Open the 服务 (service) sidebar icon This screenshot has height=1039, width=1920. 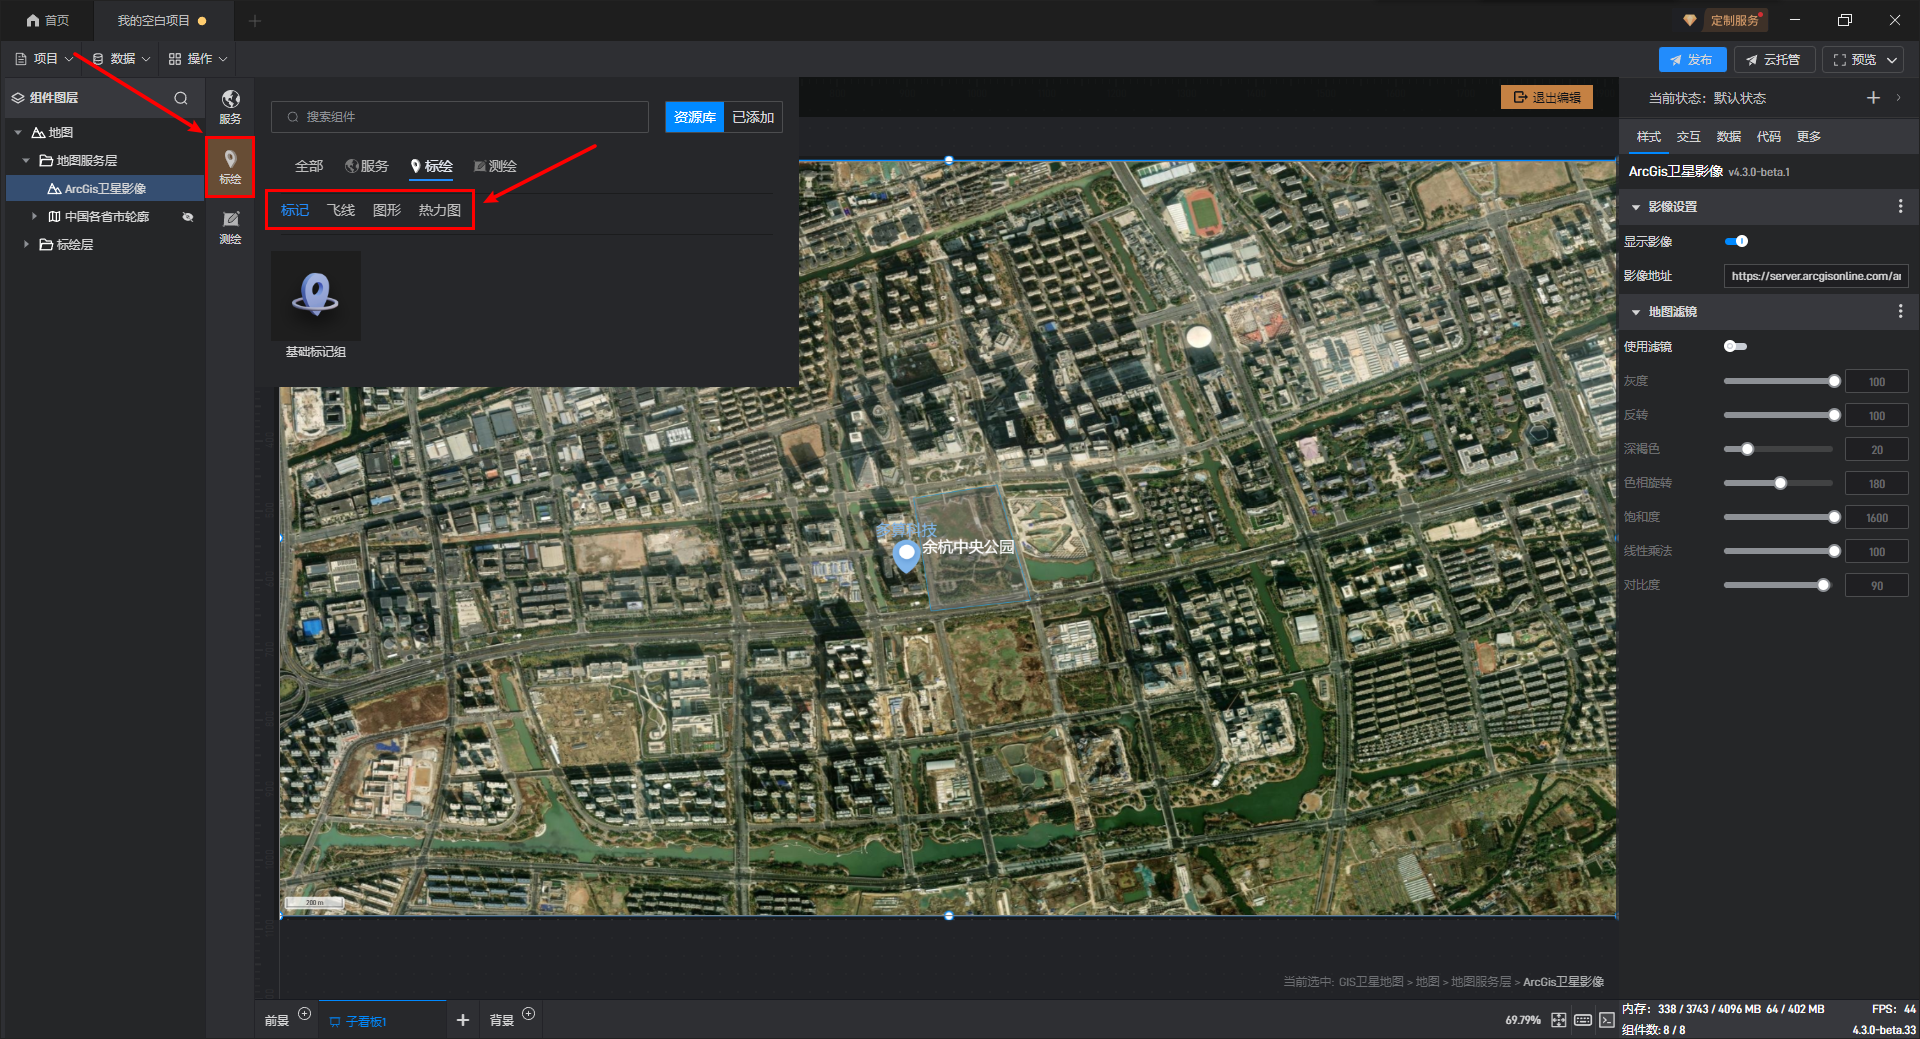pyautogui.click(x=230, y=106)
